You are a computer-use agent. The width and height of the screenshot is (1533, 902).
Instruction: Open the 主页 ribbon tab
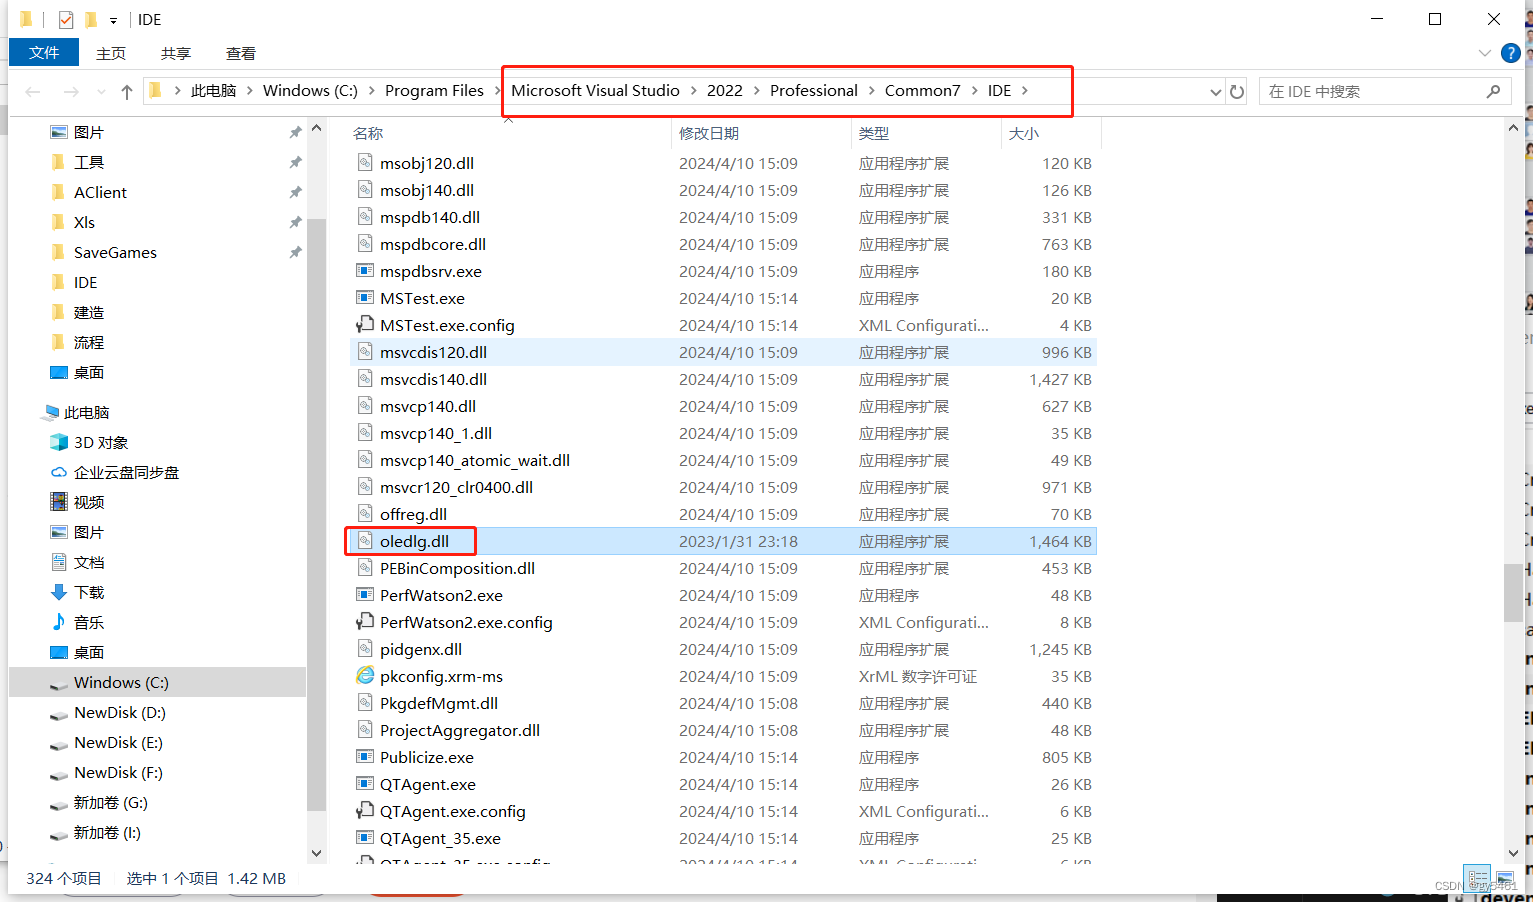point(111,53)
